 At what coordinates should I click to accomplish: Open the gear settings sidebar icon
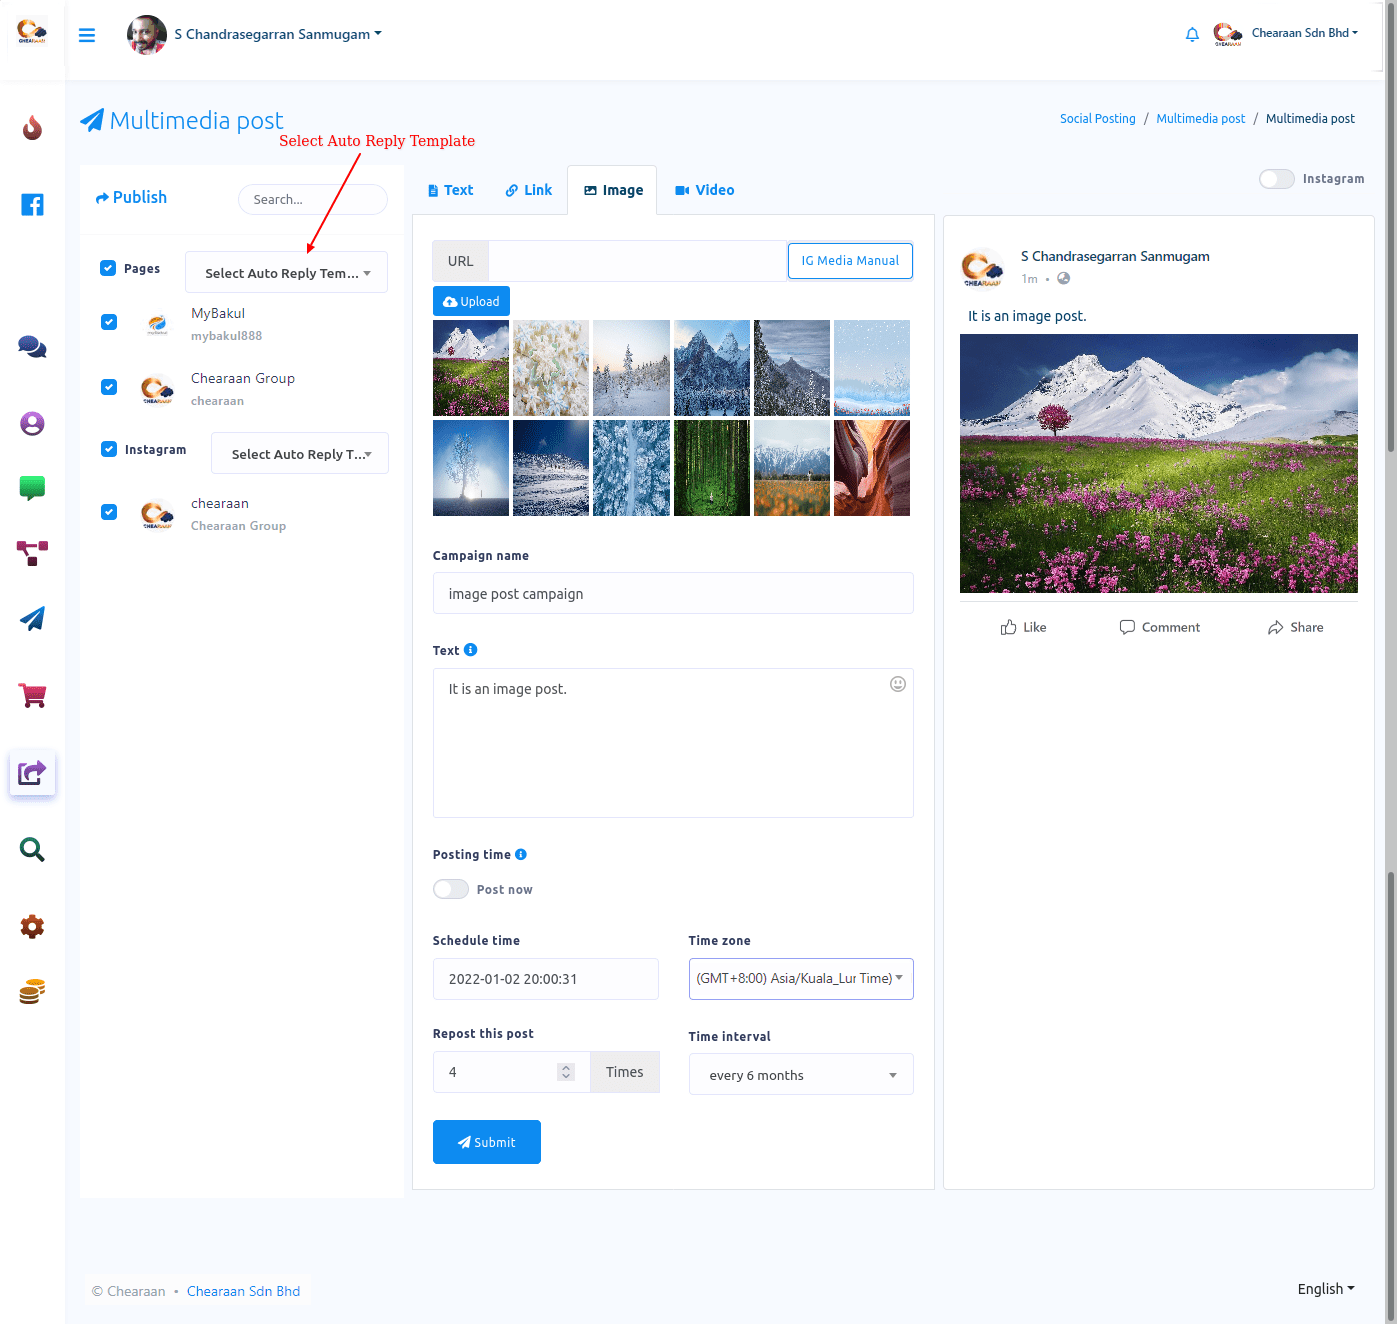pyautogui.click(x=32, y=927)
